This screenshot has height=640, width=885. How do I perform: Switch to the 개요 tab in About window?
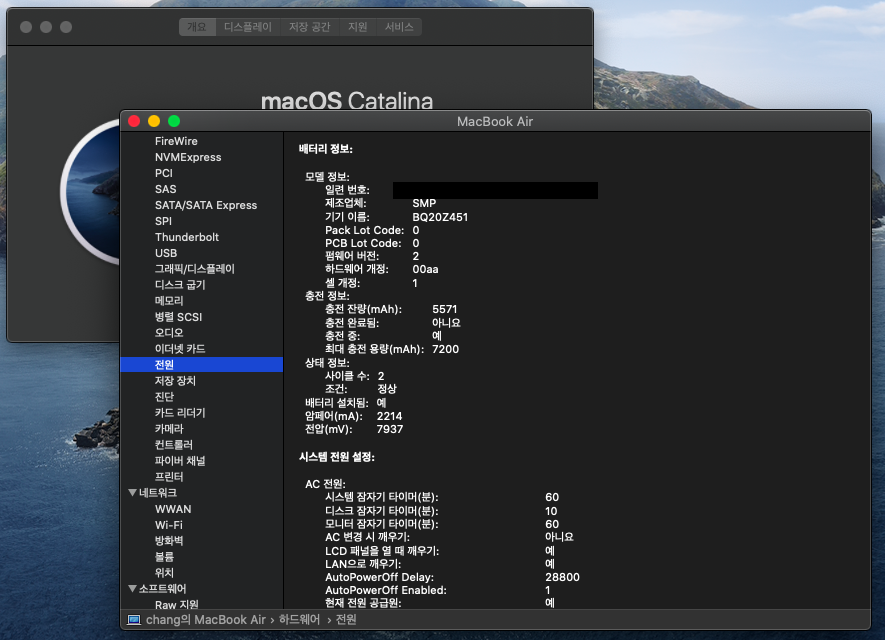click(197, 27)
